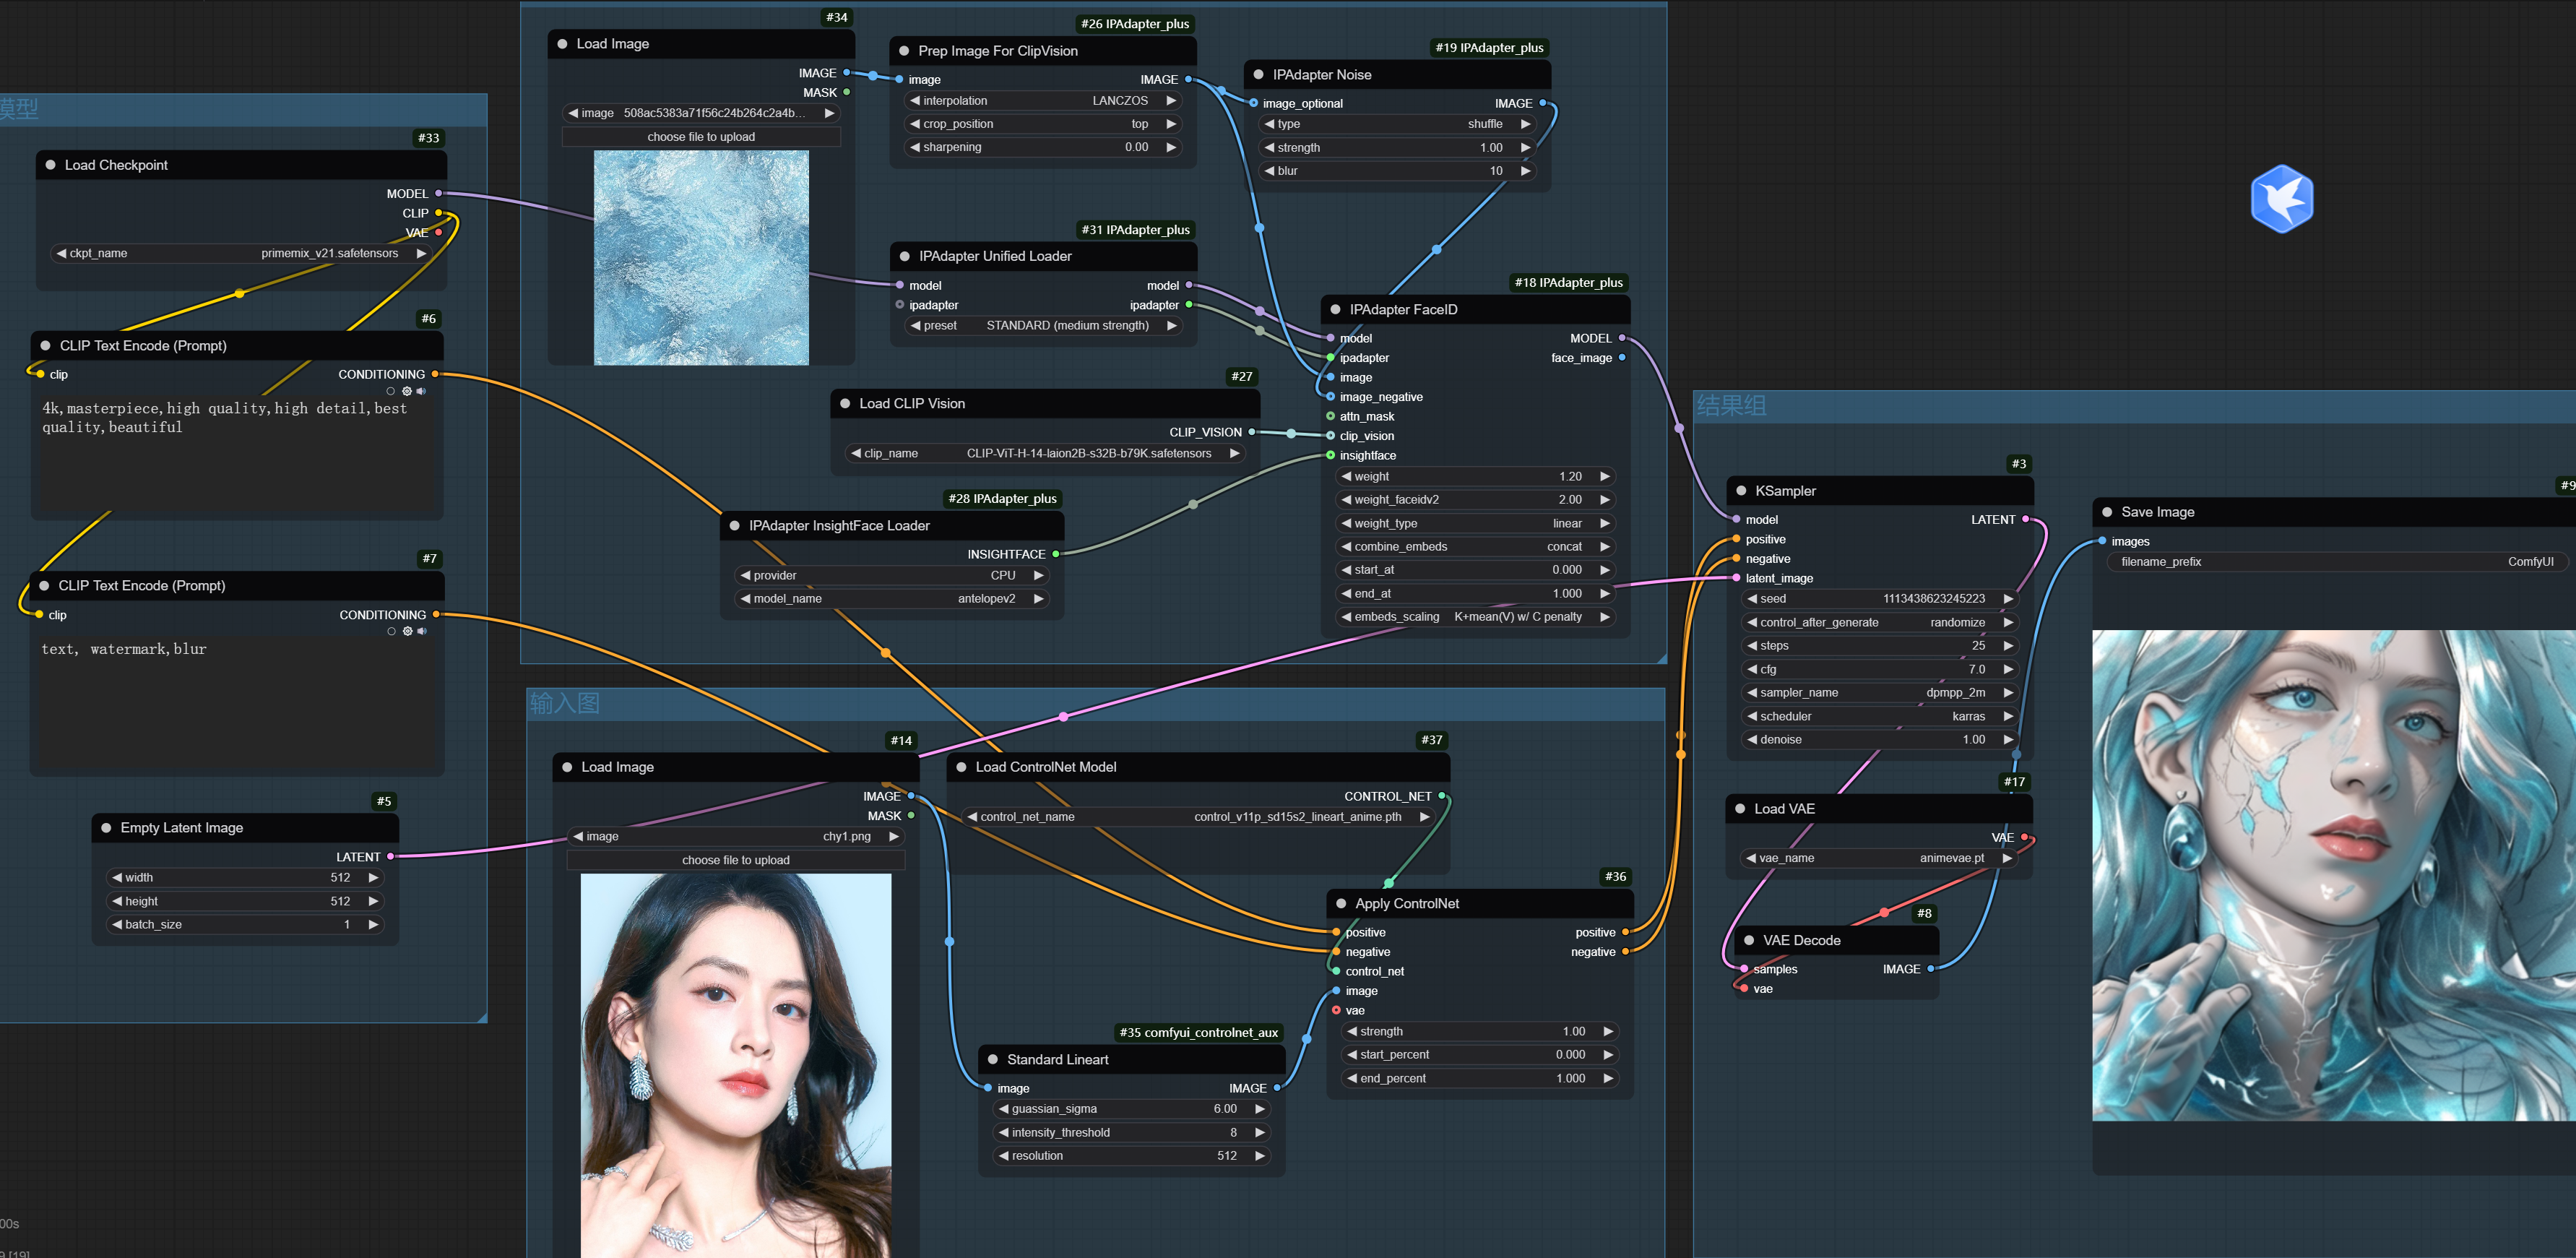Image resolution: width=2576 pixels, height=1258 pixels.
Task: Collapse the Load CLIP Vision node dot
Action: pos(845,404)
